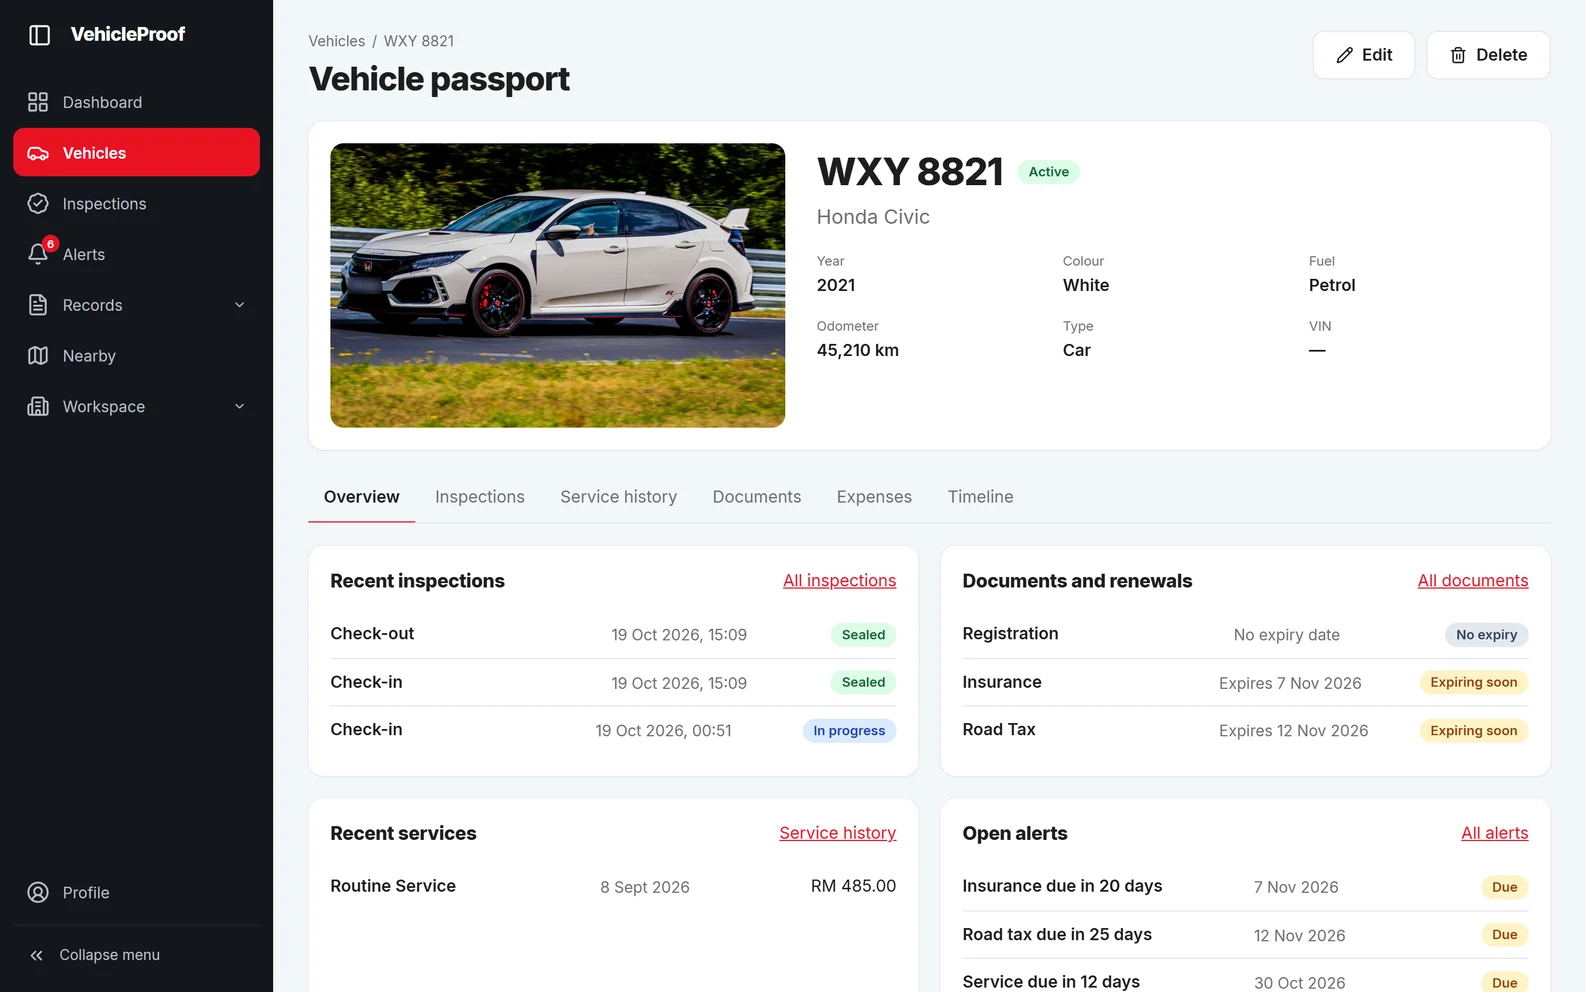Click the RM 485.00 service cost

(x=853, y=886)
